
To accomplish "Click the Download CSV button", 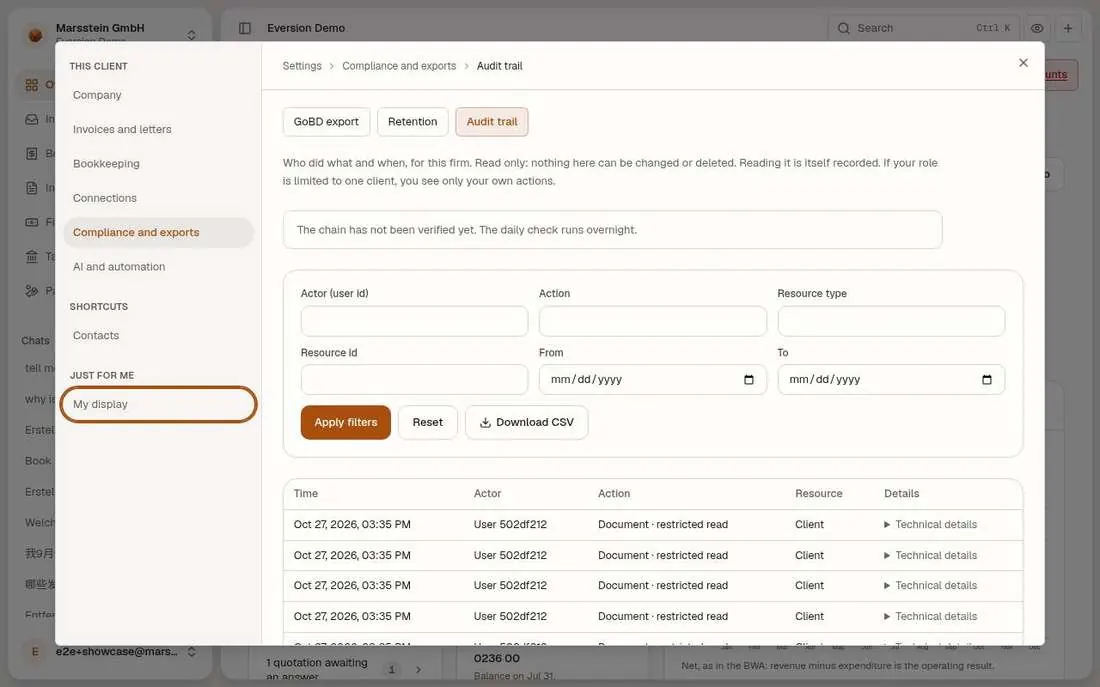I will point(527,422).
